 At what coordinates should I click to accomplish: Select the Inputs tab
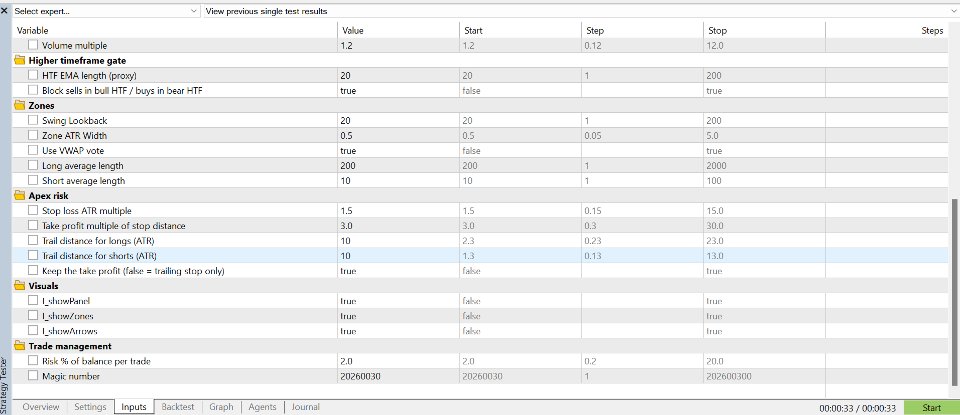(134, 407)
